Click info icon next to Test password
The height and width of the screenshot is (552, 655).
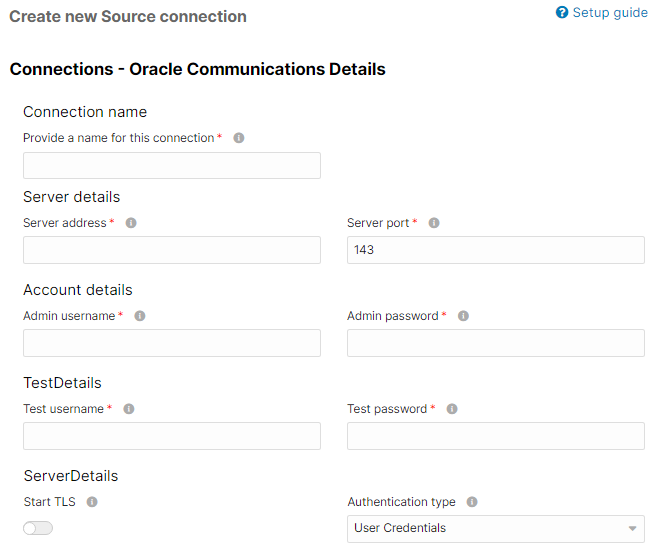pos(452,409)
